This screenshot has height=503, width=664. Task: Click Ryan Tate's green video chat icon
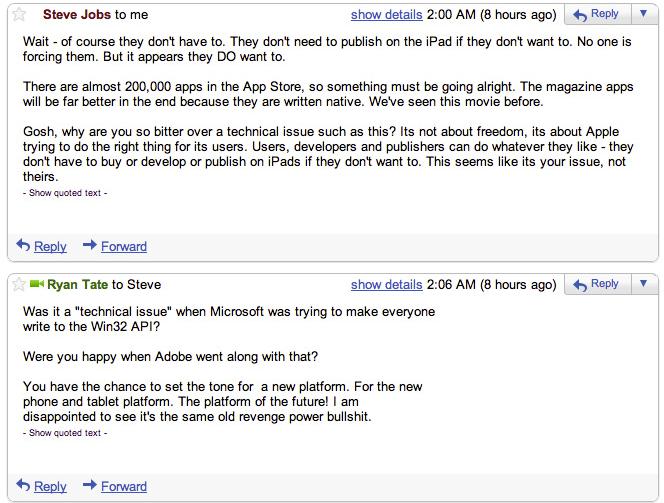pyautogui.click(x=37, y=285)
